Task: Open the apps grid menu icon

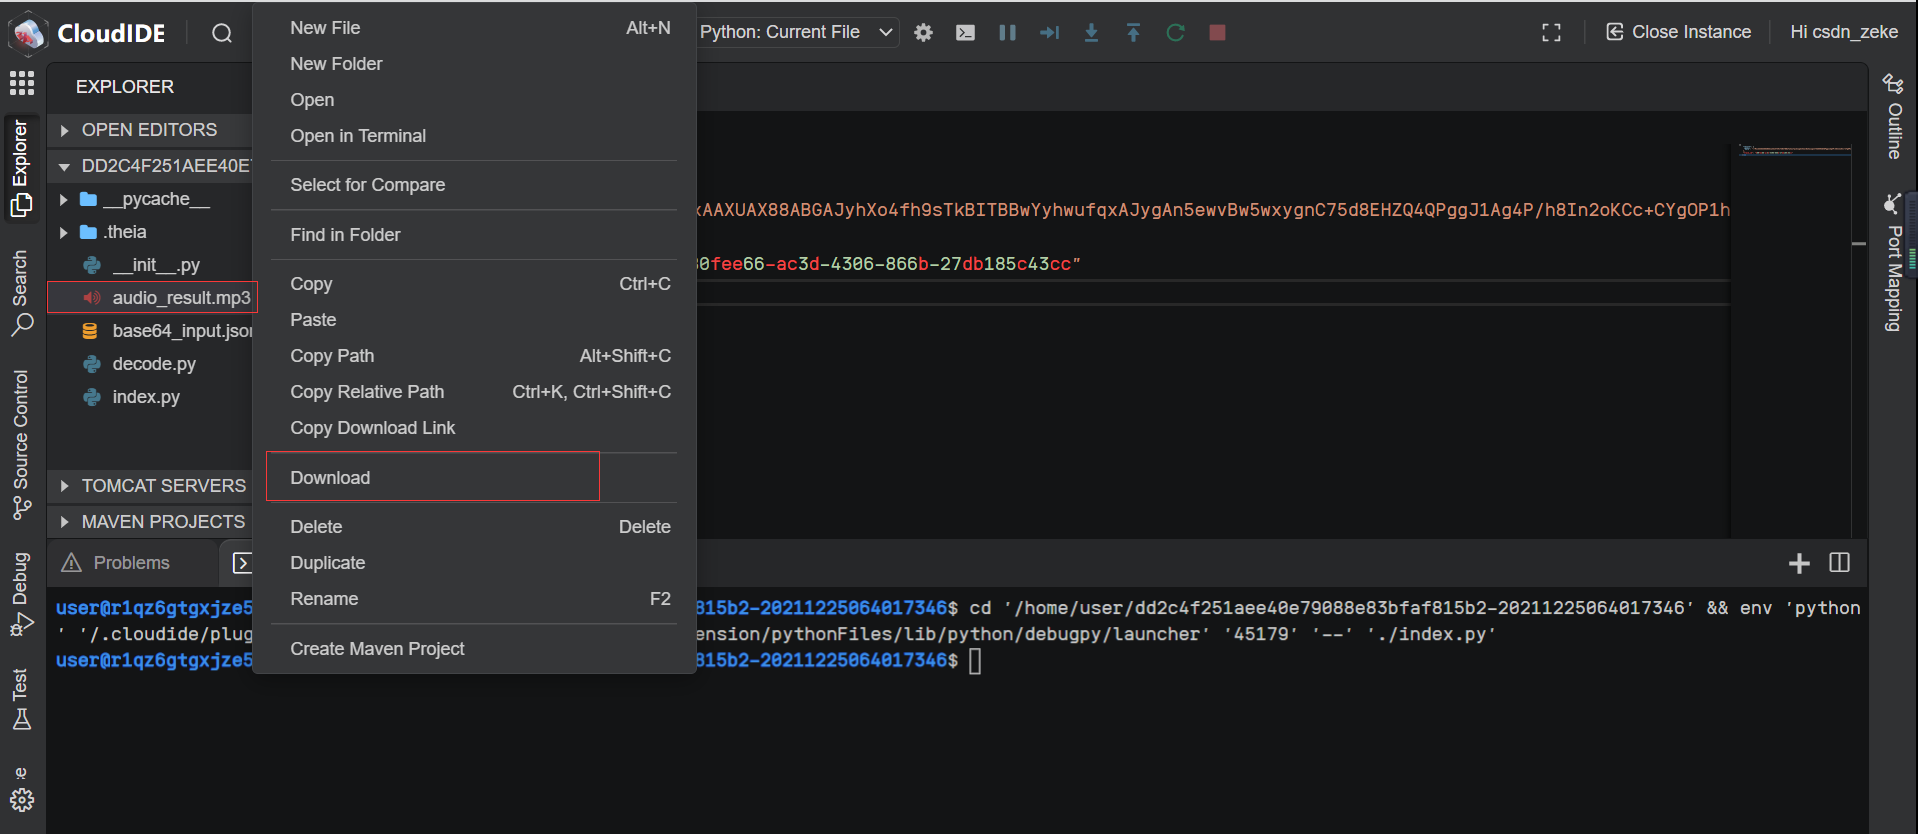Action: 22,83
